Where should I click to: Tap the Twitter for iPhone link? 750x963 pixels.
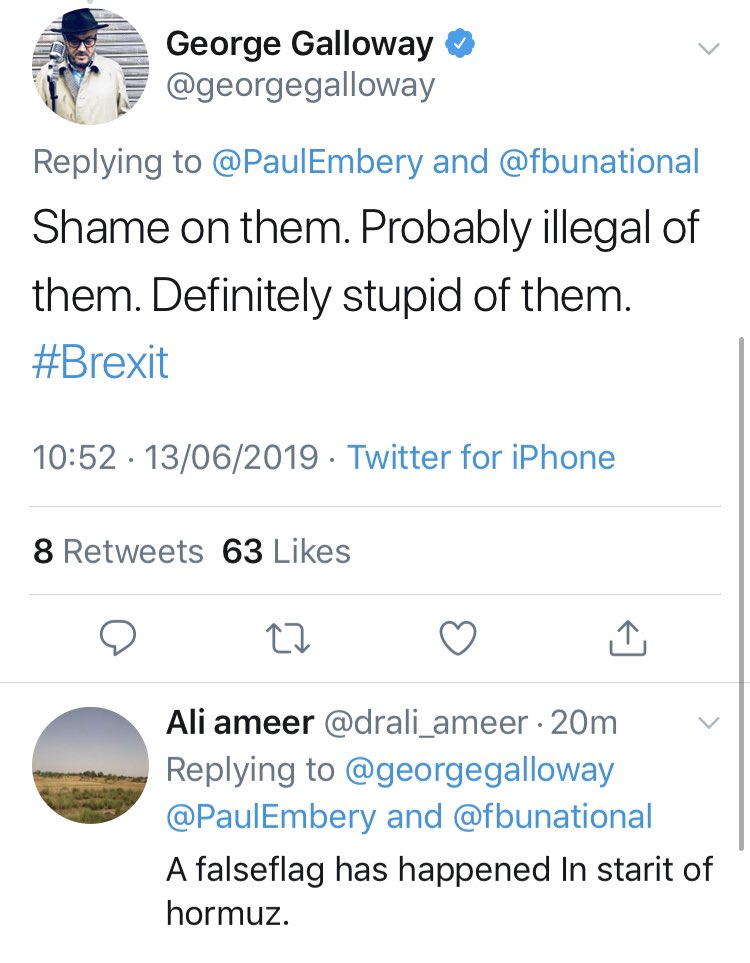click(481, 458)
